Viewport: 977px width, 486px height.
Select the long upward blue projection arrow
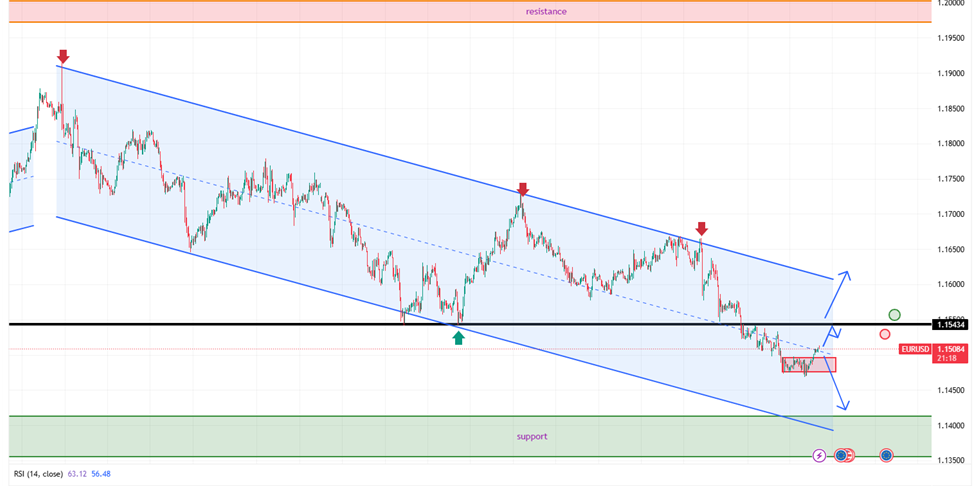[x=838, y=295]
